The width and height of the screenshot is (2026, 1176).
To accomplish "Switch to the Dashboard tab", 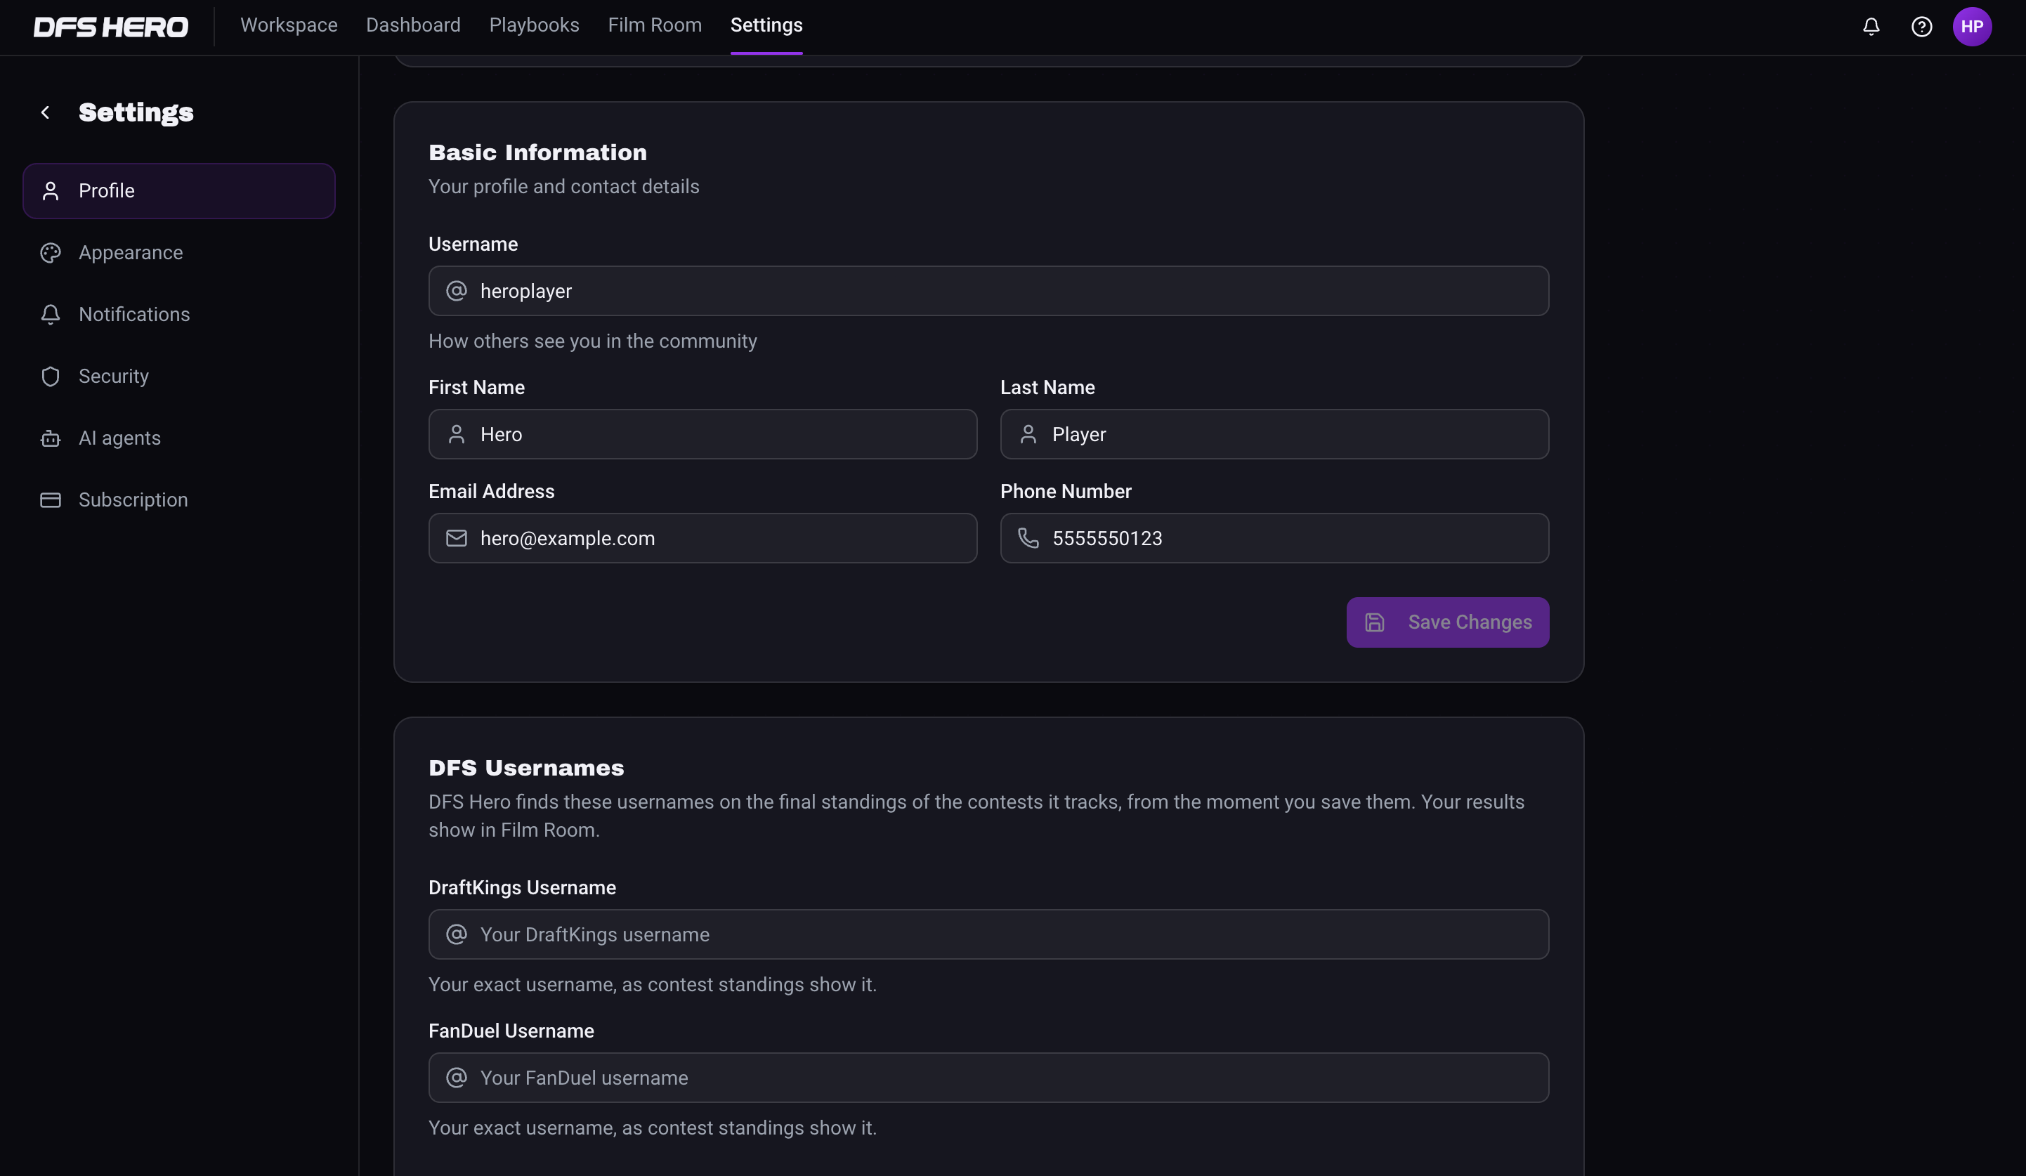I will (x=413, y=25).
